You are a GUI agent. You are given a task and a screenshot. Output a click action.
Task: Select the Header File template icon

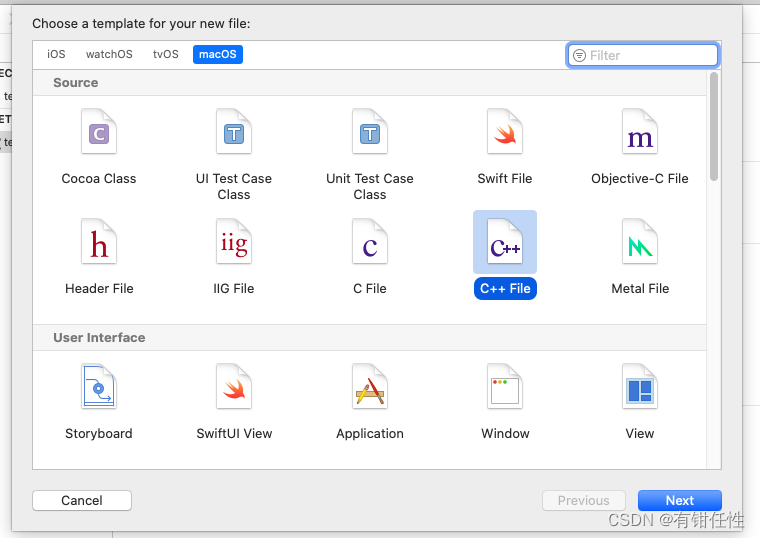point(99,241)
